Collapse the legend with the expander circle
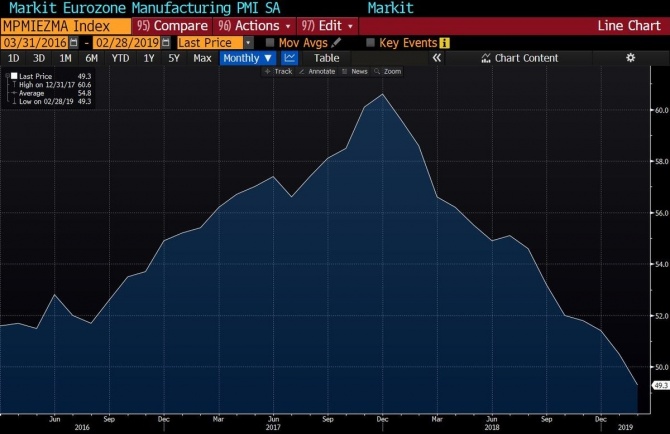 coord(7,76)
